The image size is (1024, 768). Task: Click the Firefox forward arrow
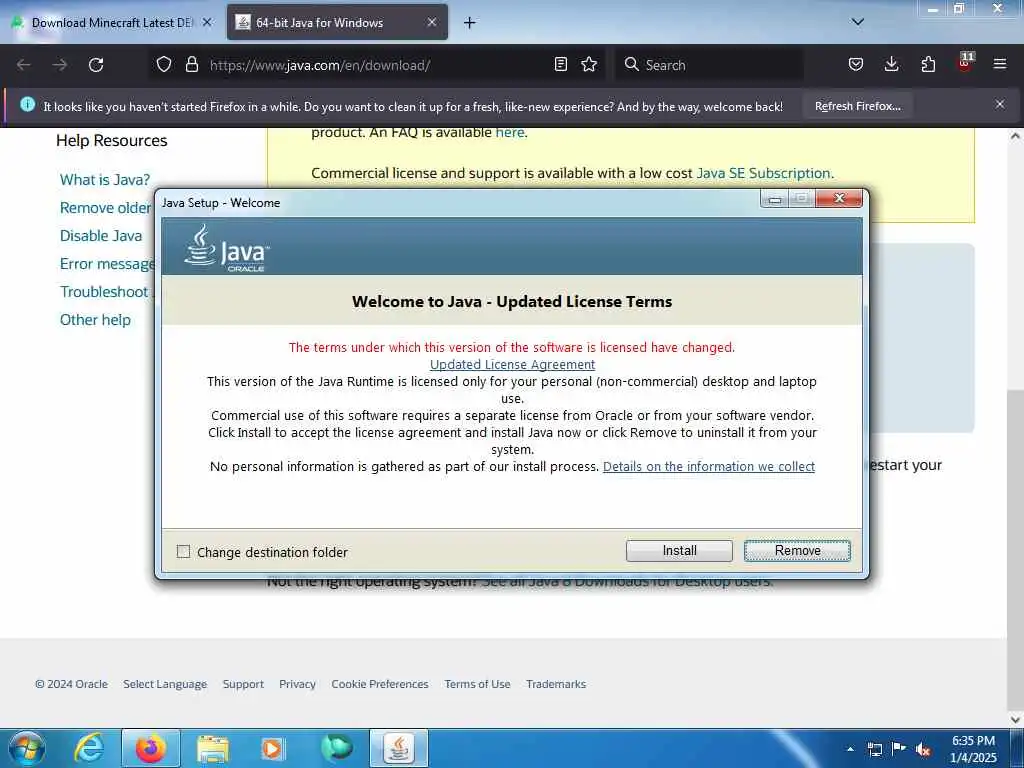59,65
